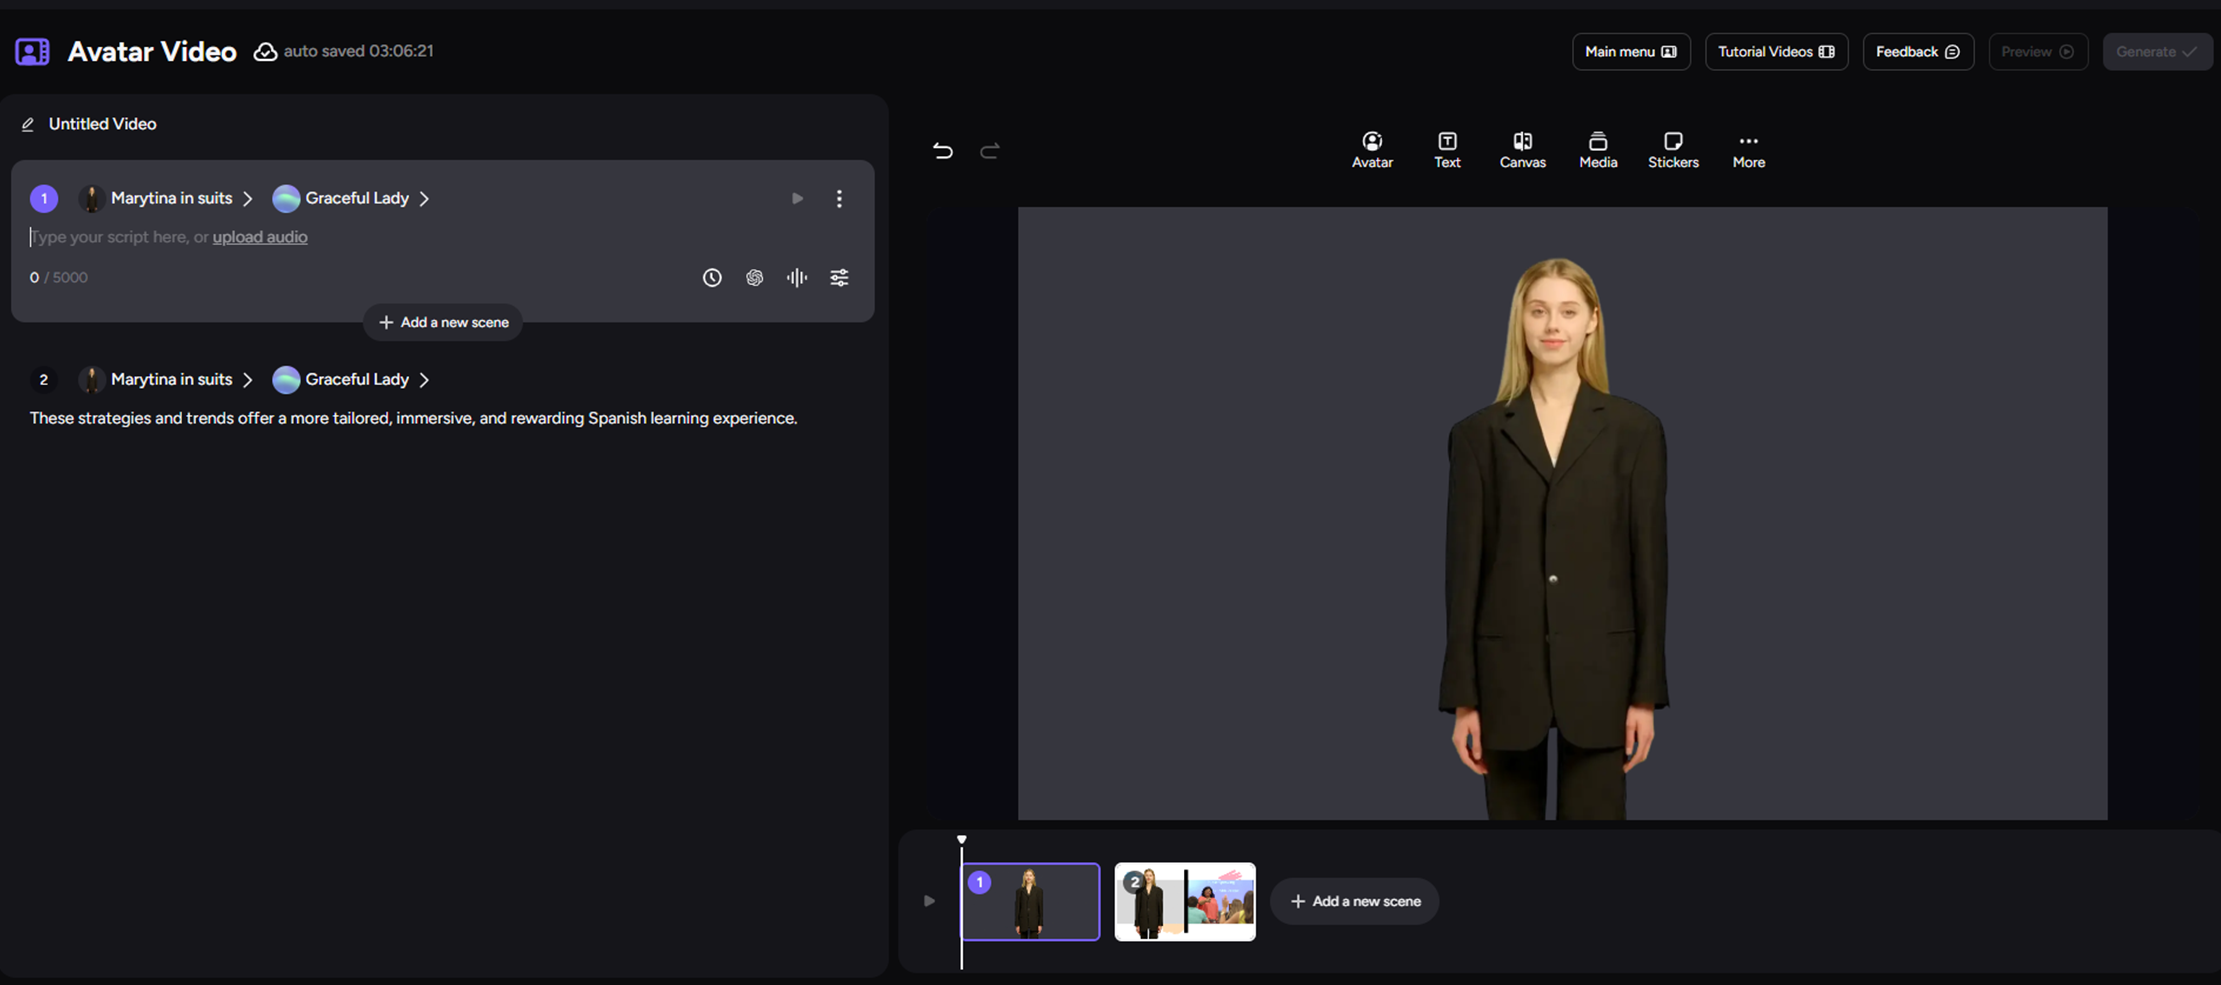Open the Main menu
The width and height of the screenshot is (2221, 985).
coord(1631,52)
